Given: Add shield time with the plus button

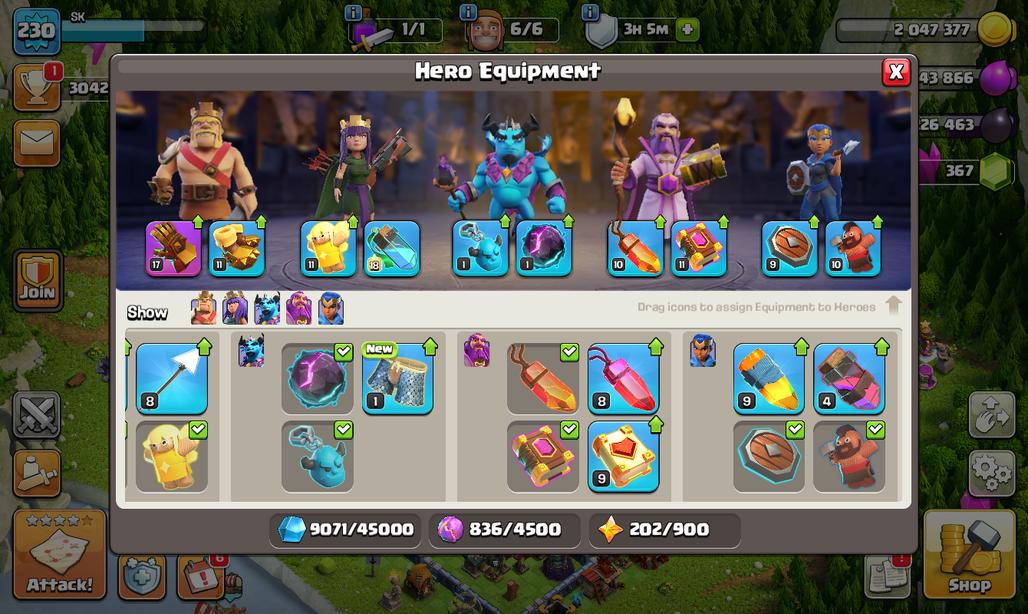Looking at the screenshot, I should click(687, 29).
